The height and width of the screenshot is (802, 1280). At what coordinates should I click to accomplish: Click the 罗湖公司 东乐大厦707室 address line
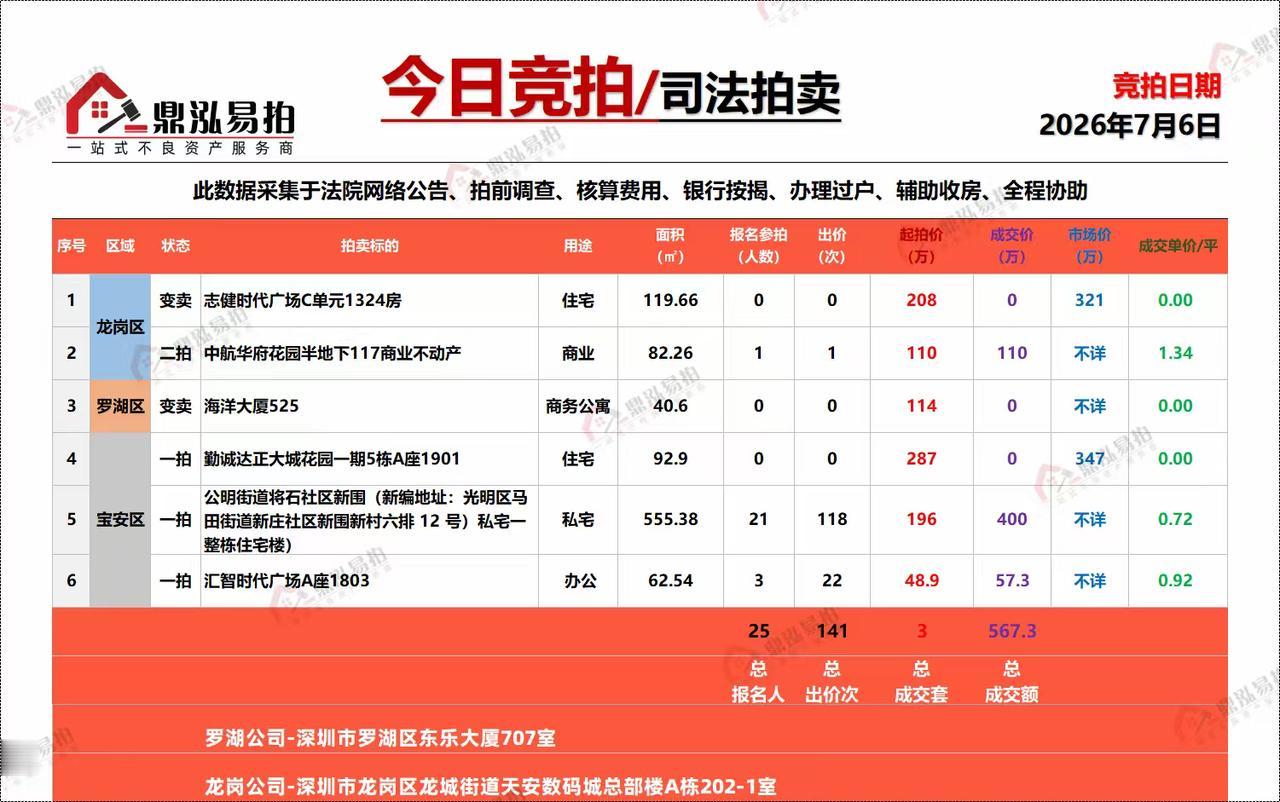pos(380,739)
